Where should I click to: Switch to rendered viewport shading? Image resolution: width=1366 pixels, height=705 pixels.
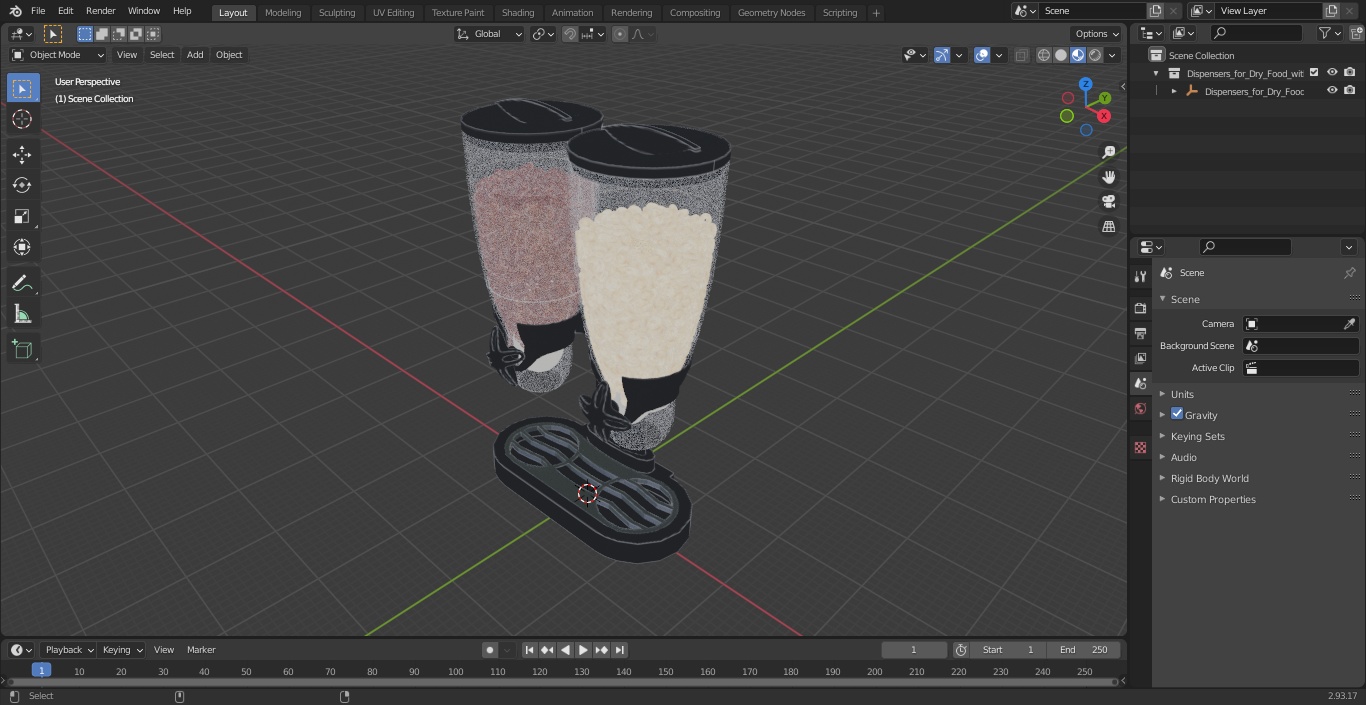1095,55
